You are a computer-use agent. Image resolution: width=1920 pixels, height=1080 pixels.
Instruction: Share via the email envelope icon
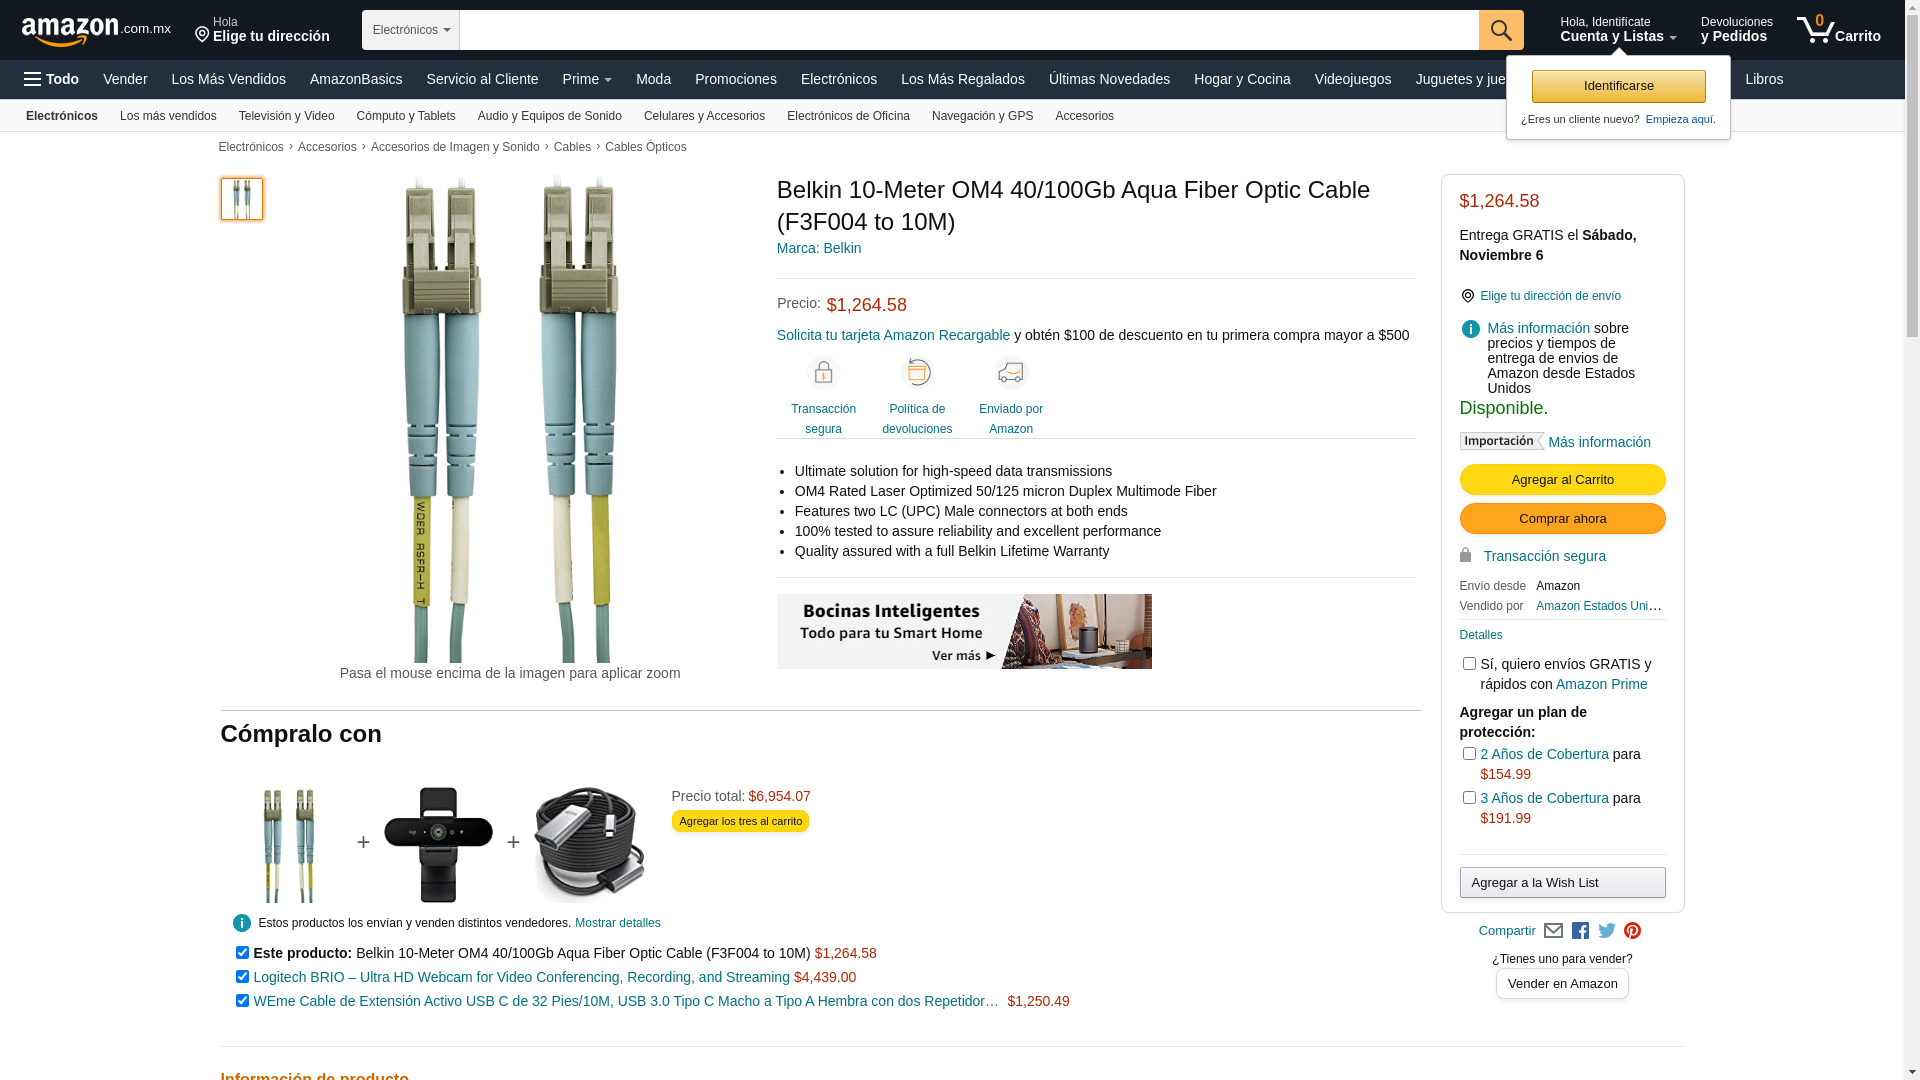pyautogui.click(x=1553, y=931)
